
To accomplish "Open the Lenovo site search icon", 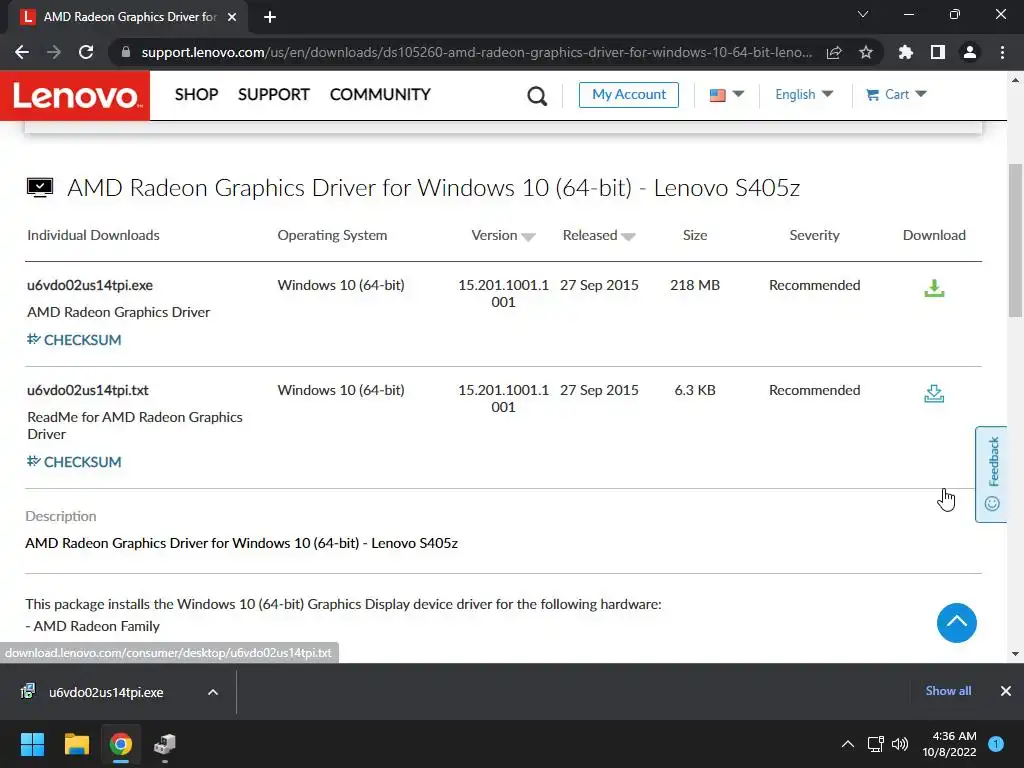I will pos(537,96).
